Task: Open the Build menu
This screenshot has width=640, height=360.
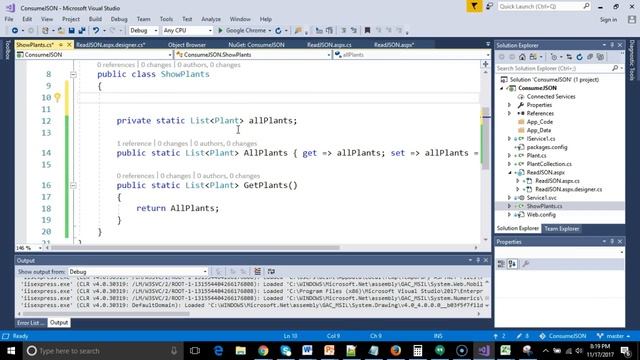Action: pos(95,19)
